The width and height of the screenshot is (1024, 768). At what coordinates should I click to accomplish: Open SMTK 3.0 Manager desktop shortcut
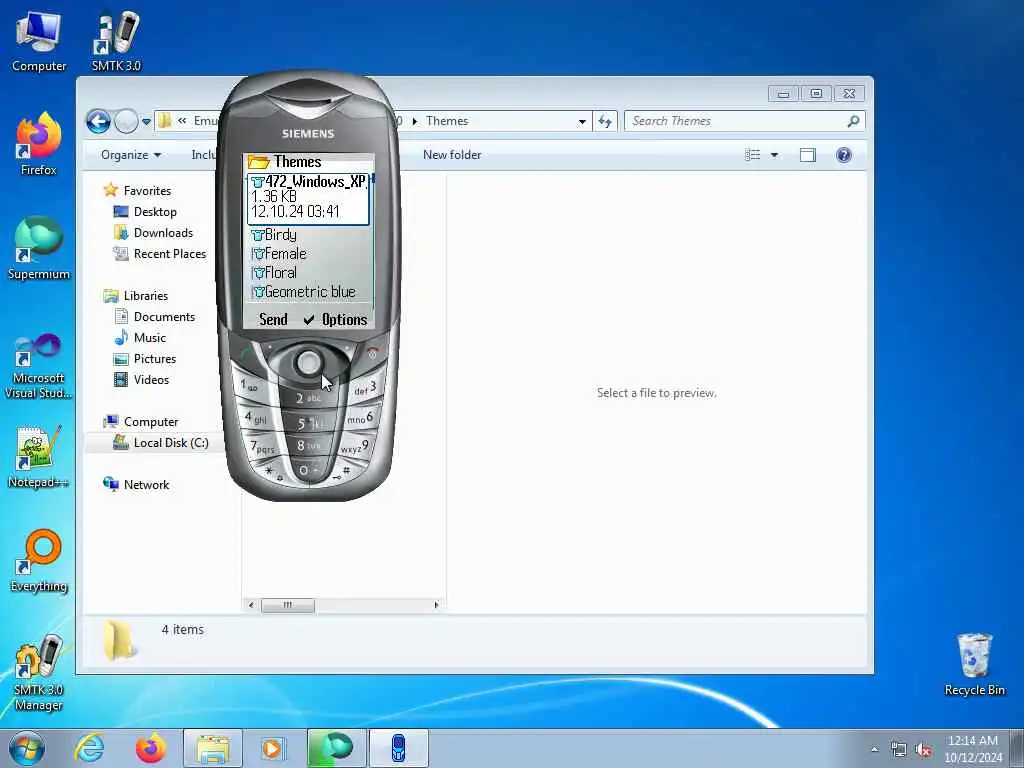pos(39,673)
